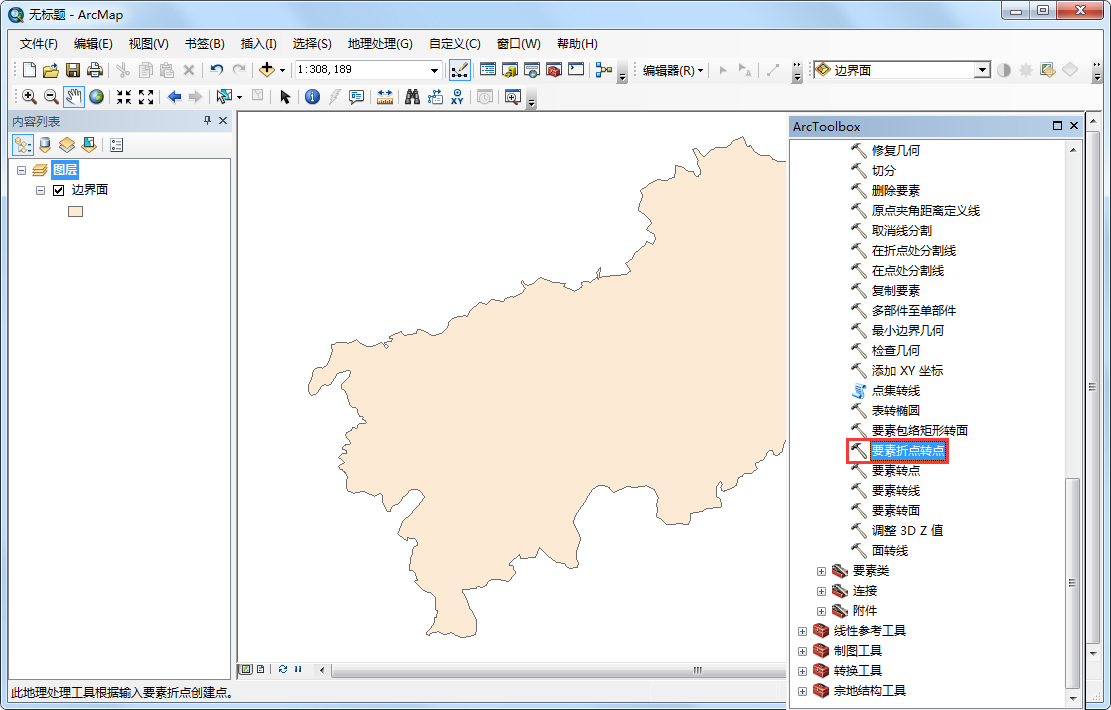Uncheck the 边界面 layer visibility checkbox
This screenshot has height=710, width=1111.
pyautogui.click(x=58, y=189)
